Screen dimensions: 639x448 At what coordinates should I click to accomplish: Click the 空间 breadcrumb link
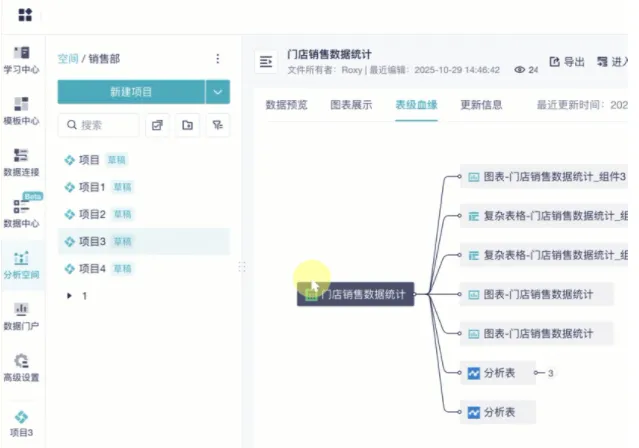(67, 59)
